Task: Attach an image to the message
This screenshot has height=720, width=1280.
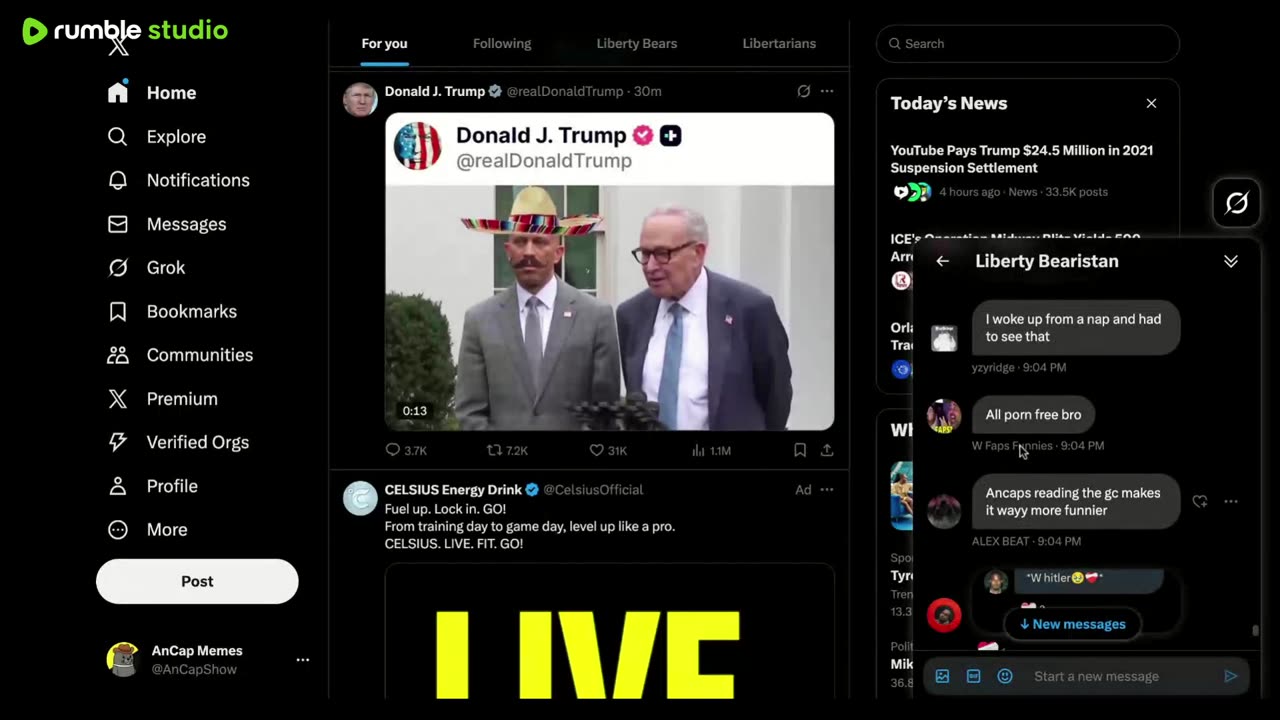Action: coord(942,676)
